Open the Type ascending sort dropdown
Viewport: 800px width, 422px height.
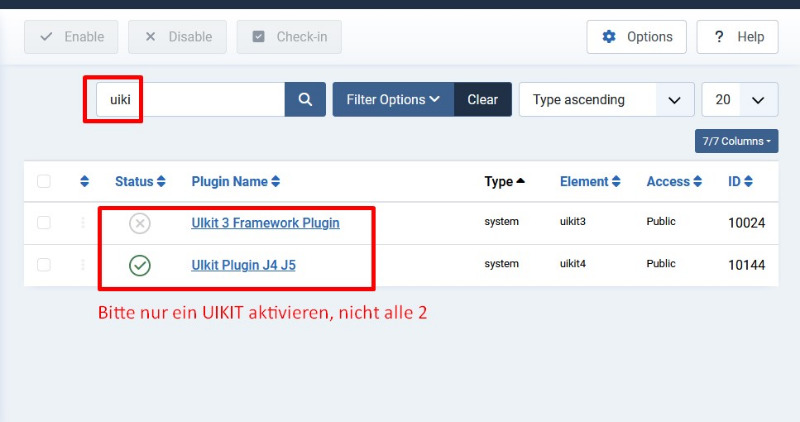(607, 100)
